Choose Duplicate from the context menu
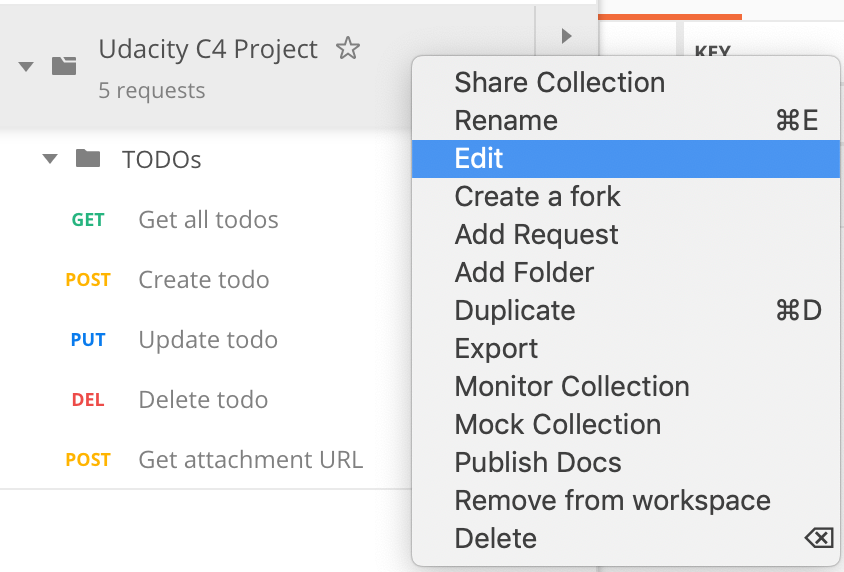Viewport: 844px width, 572px height. click(x=514, y=311)
